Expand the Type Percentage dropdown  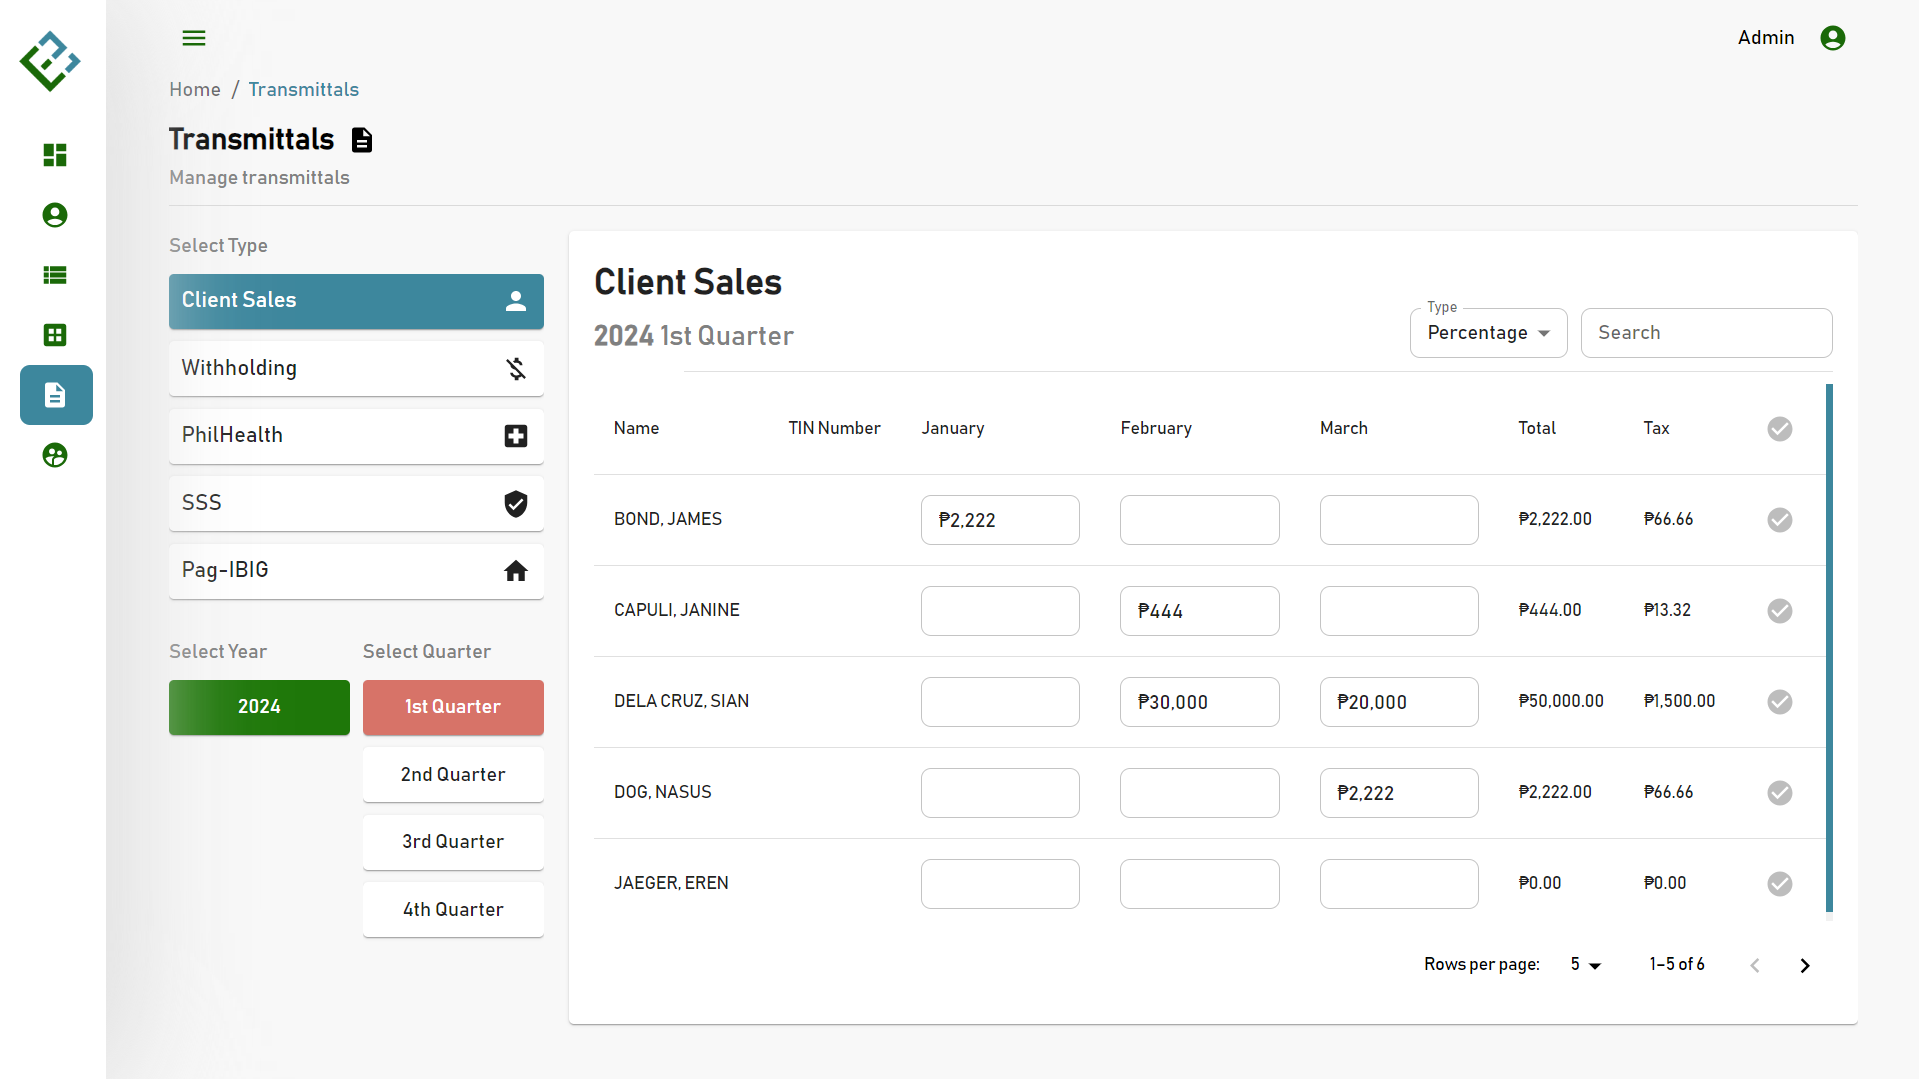pyautogui.click(x=1488, y=333)
